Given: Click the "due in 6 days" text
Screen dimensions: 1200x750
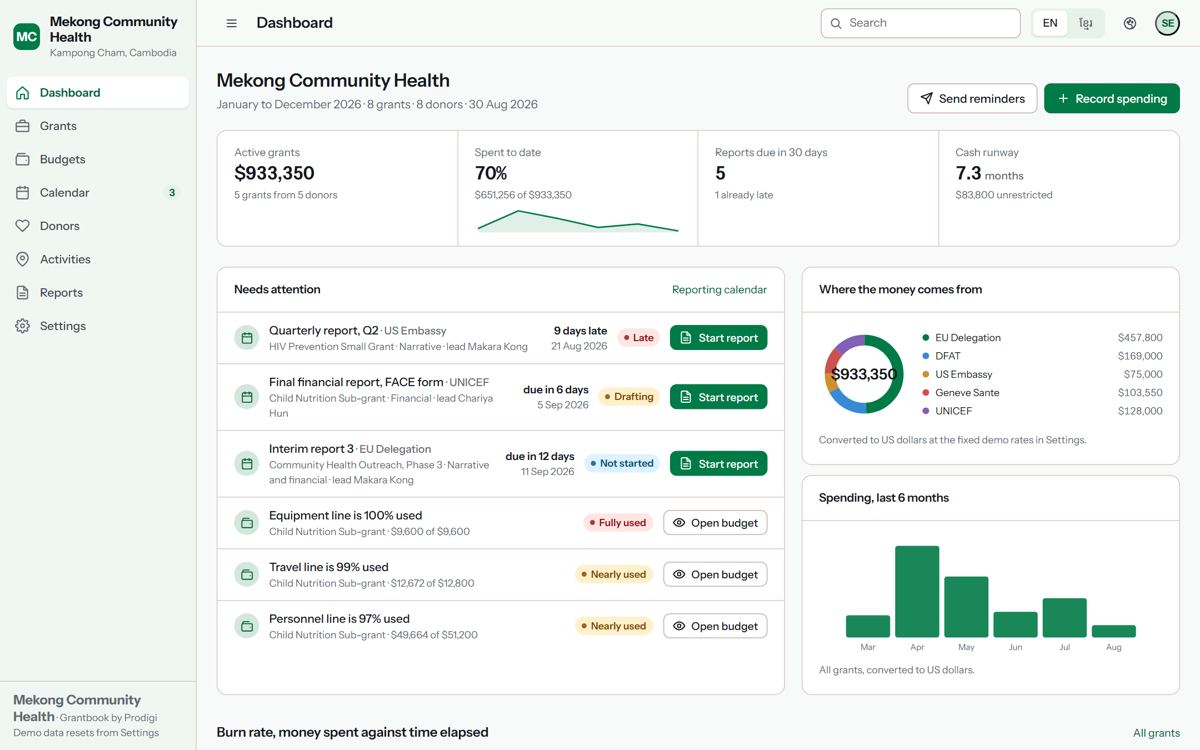Looking at the screenshot, I should [556, 390].
